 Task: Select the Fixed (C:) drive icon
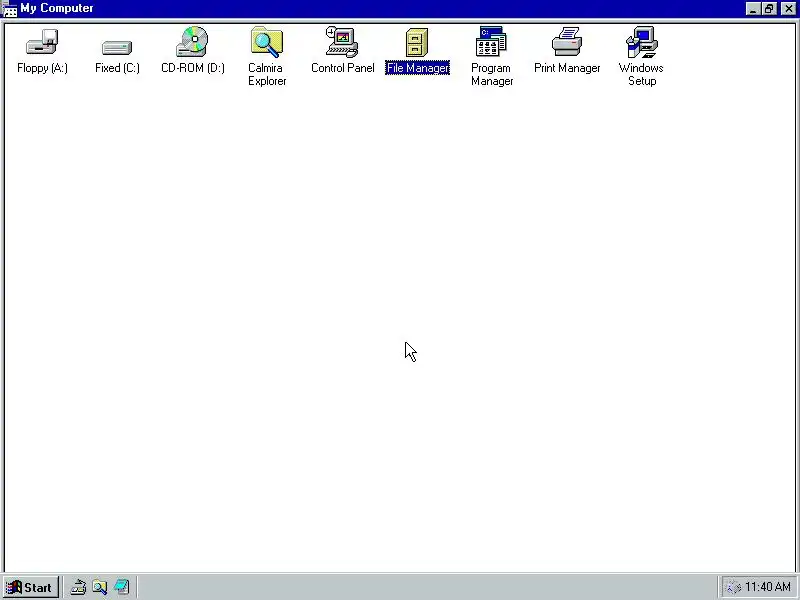[117, 47]
